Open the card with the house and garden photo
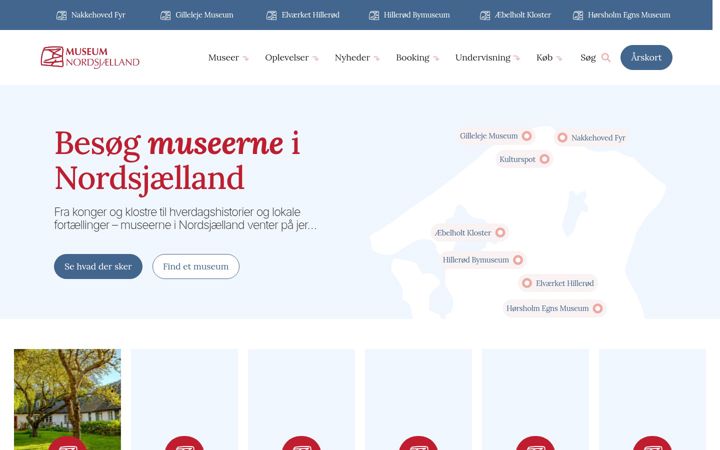 68,399
